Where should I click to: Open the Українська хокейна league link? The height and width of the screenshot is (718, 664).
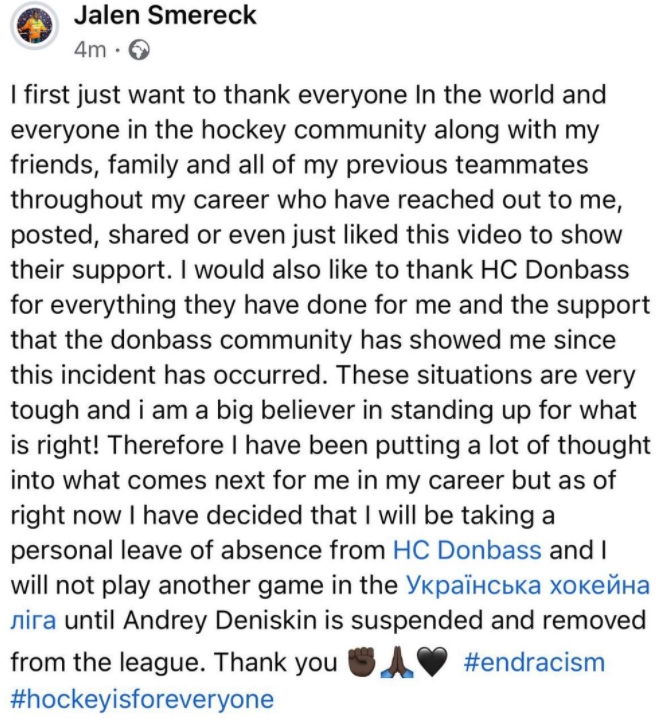[x=528, y=585]
